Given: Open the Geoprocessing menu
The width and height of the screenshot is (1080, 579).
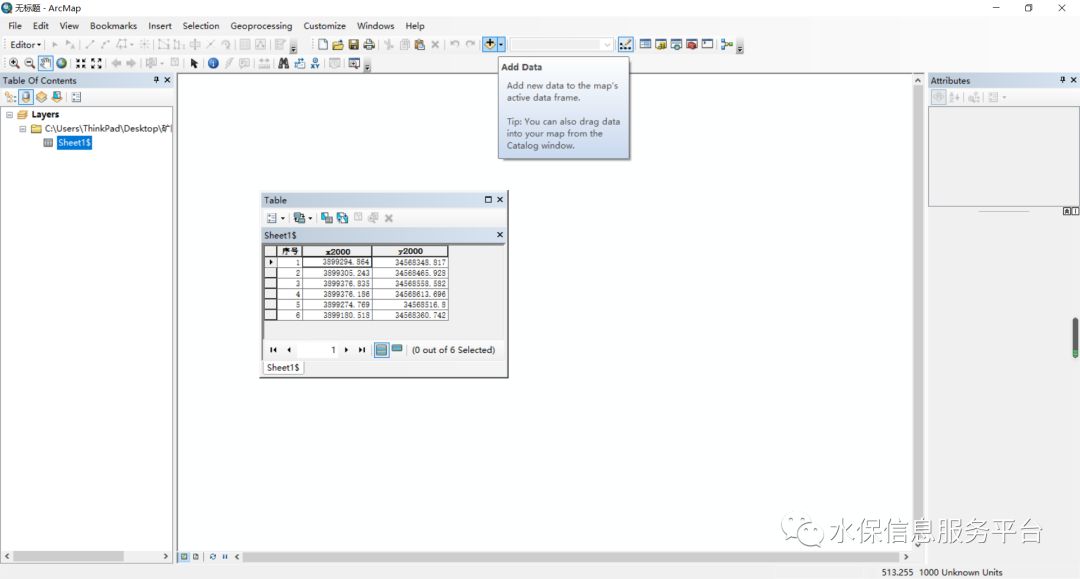Looking at the screenshot, I should [x=260, y=25].
